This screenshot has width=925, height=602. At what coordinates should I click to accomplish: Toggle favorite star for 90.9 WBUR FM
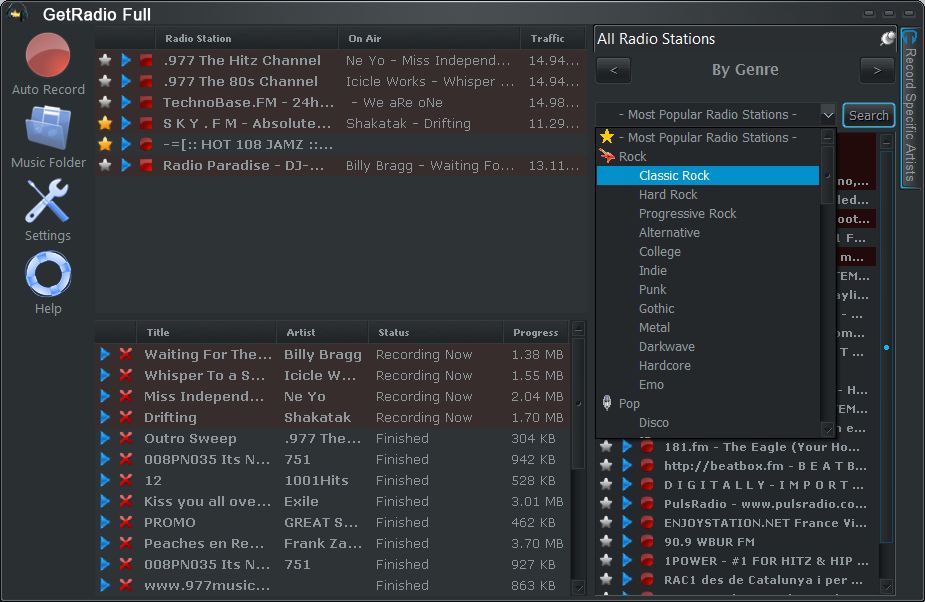[x=606, y=542]
